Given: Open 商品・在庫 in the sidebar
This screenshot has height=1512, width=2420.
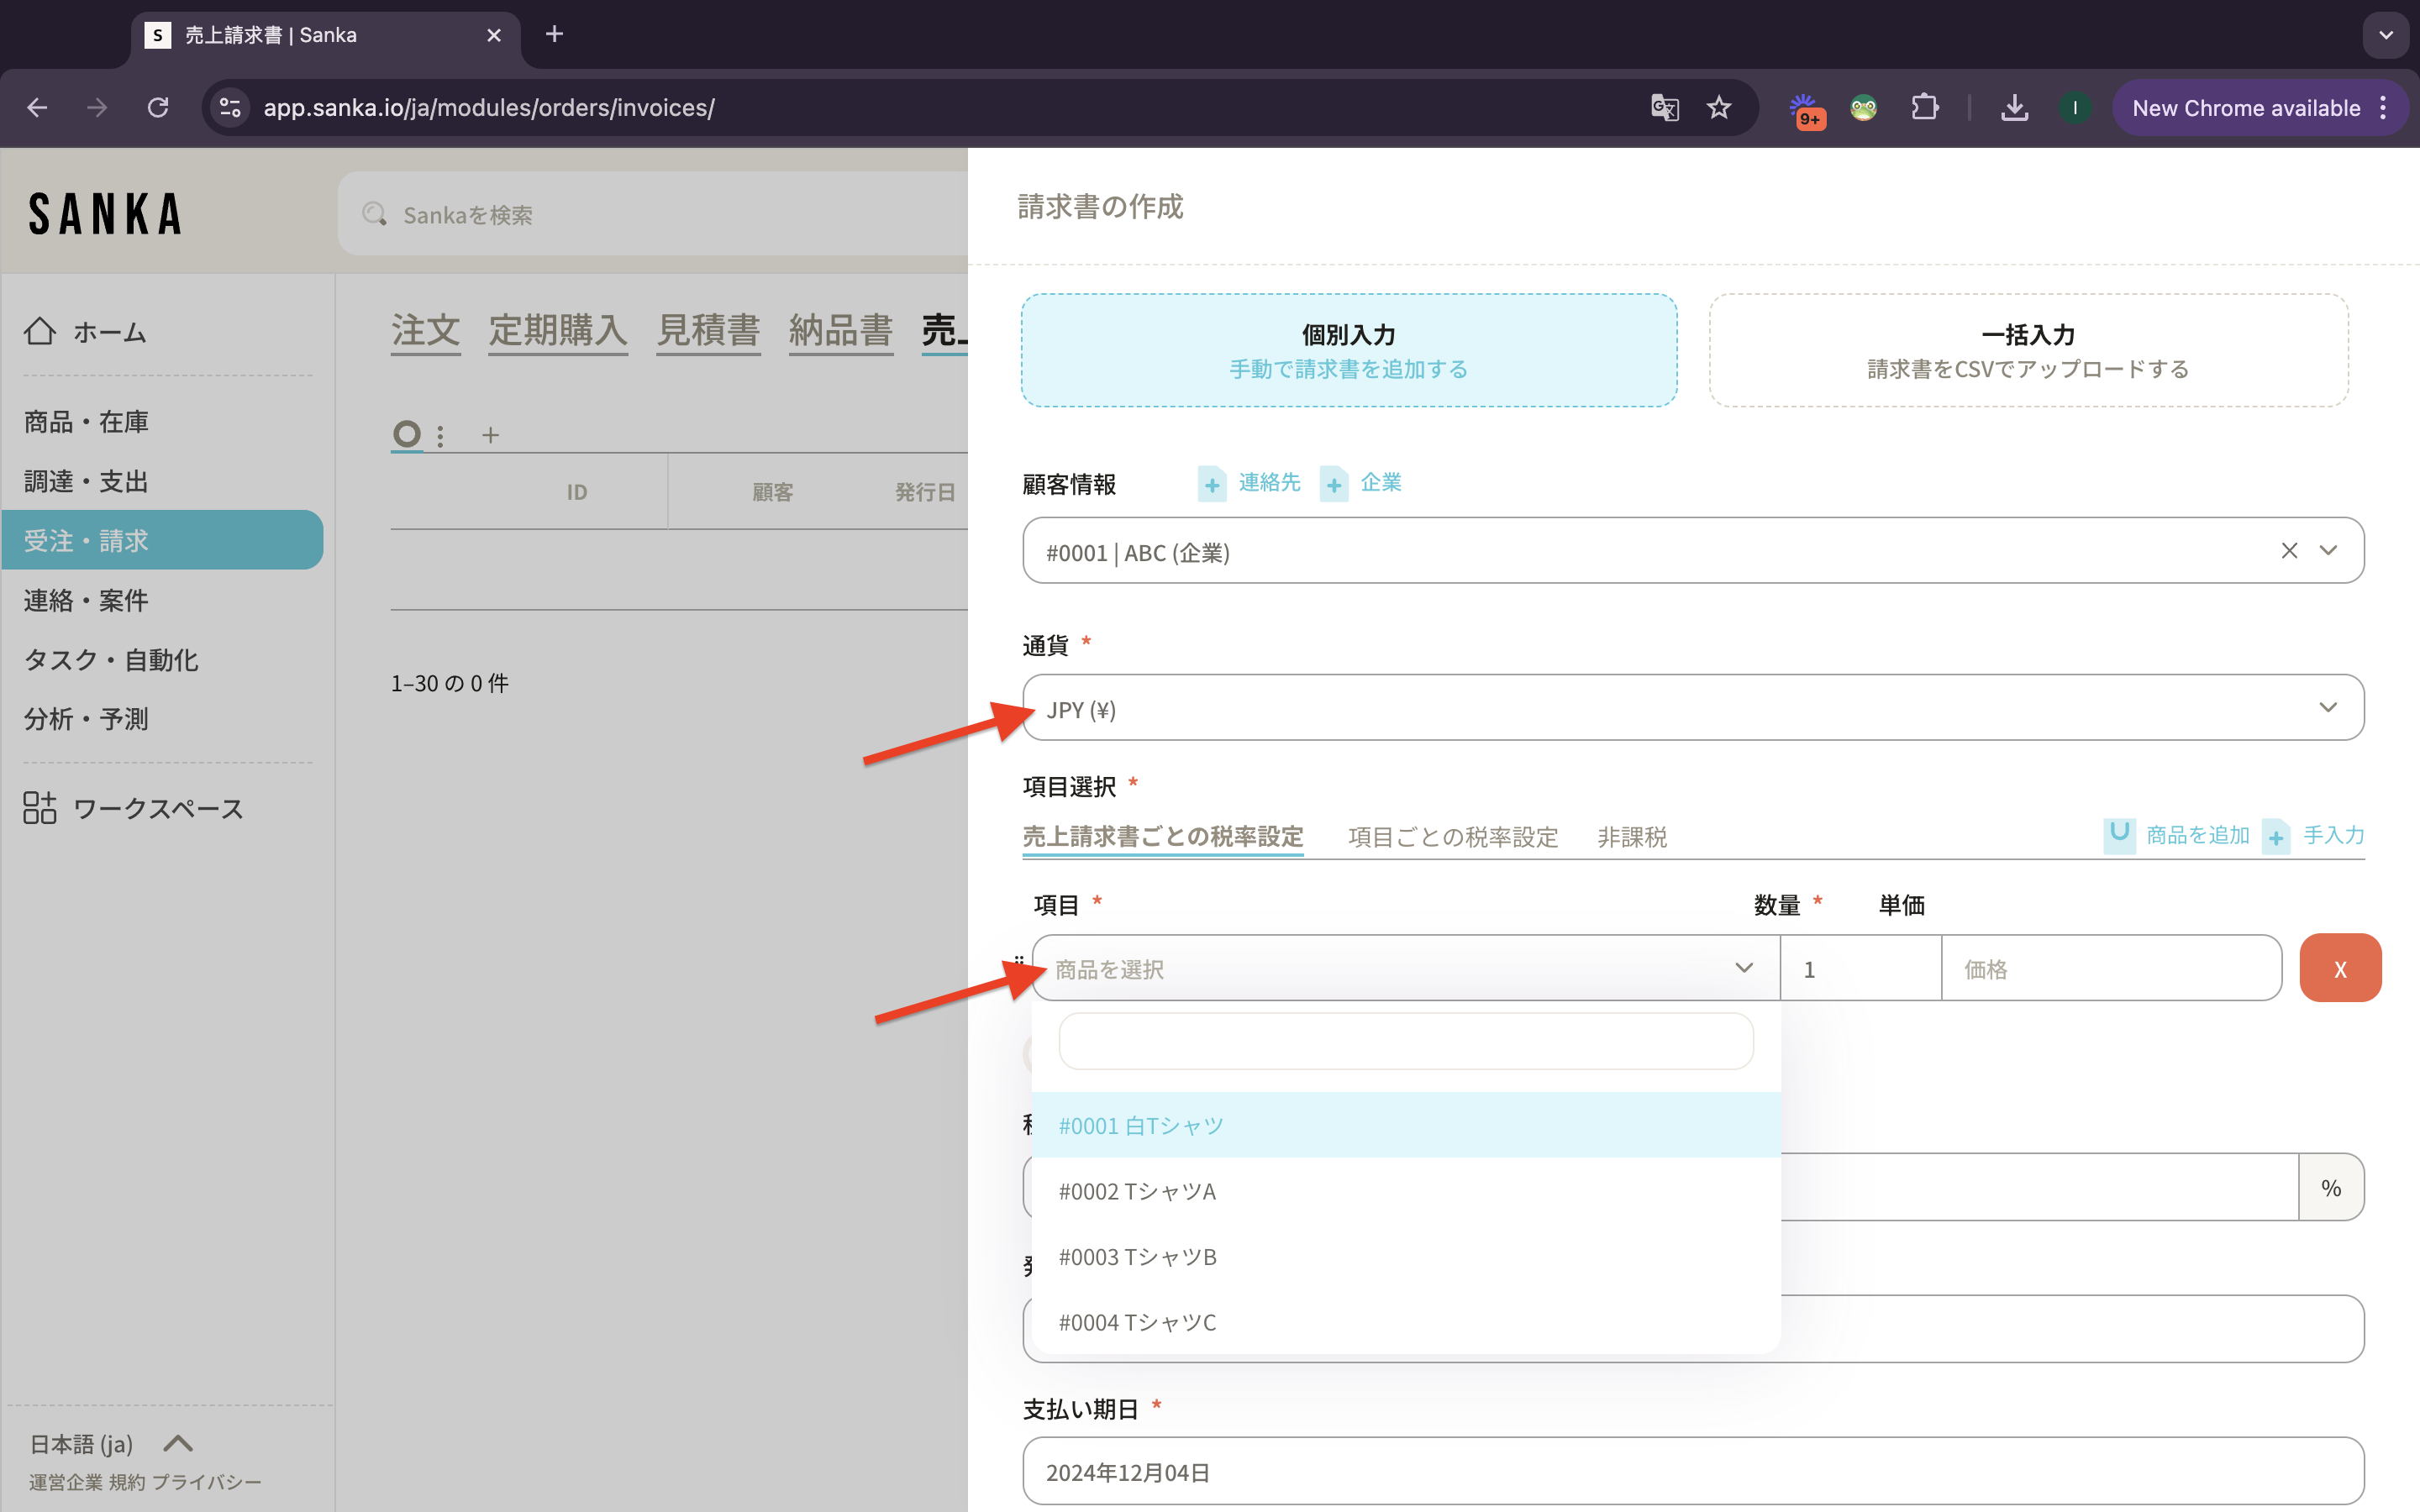Looking at the screenshot, I should point(87,422).
